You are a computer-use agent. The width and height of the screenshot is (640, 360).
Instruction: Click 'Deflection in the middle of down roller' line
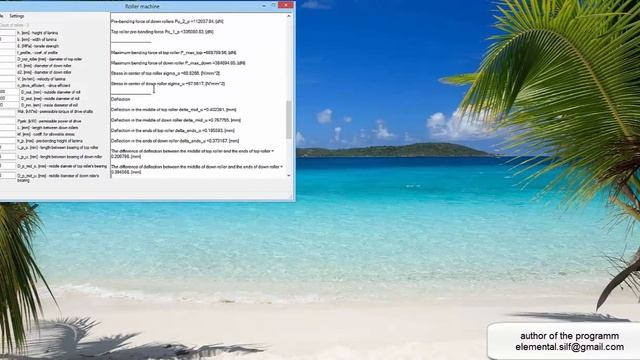coord(176,120)
